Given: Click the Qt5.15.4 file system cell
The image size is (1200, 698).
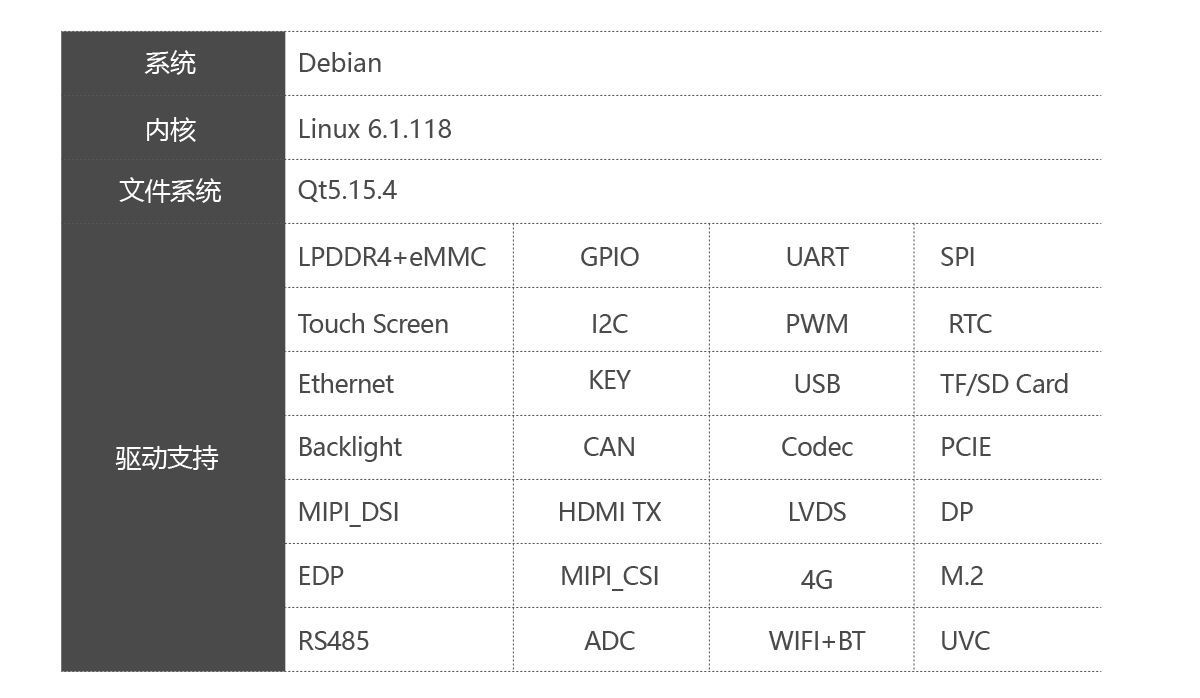Looking at the screenshot, I should point(347,190).
